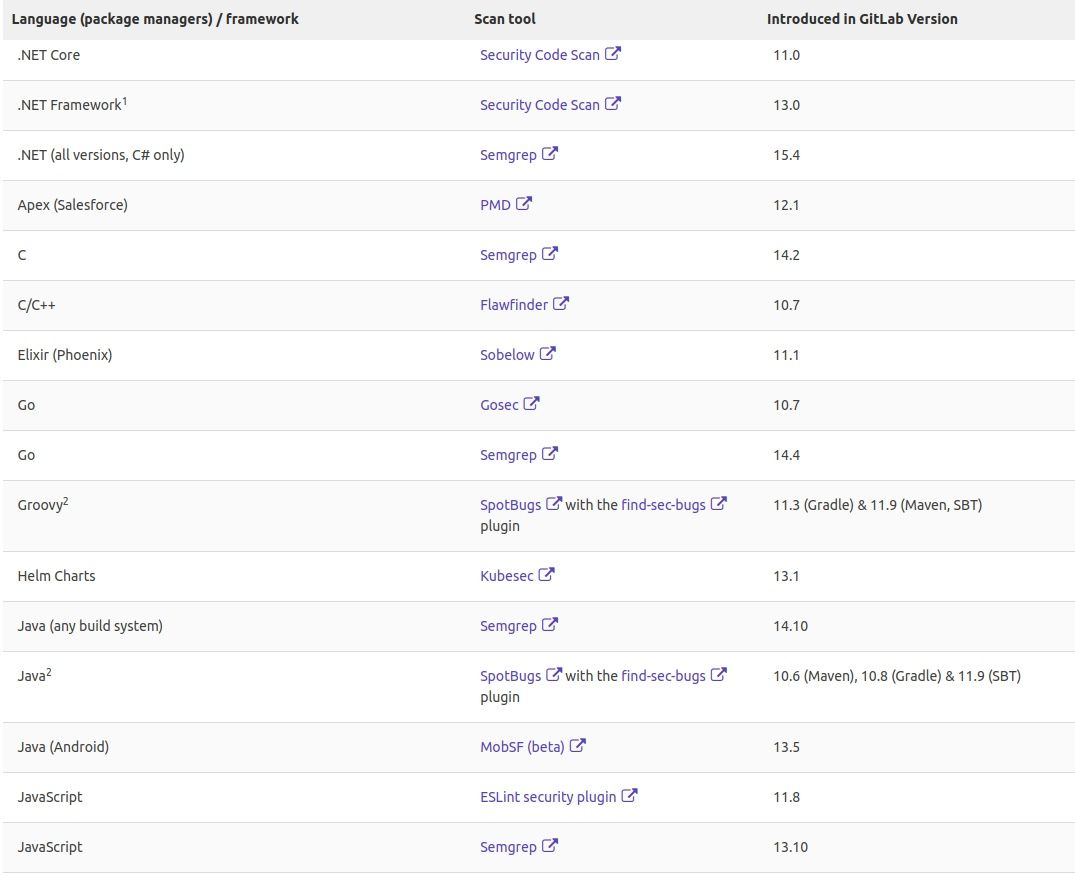
Task: Click external link icon next to Sobelow
Action: coord(548,354)
